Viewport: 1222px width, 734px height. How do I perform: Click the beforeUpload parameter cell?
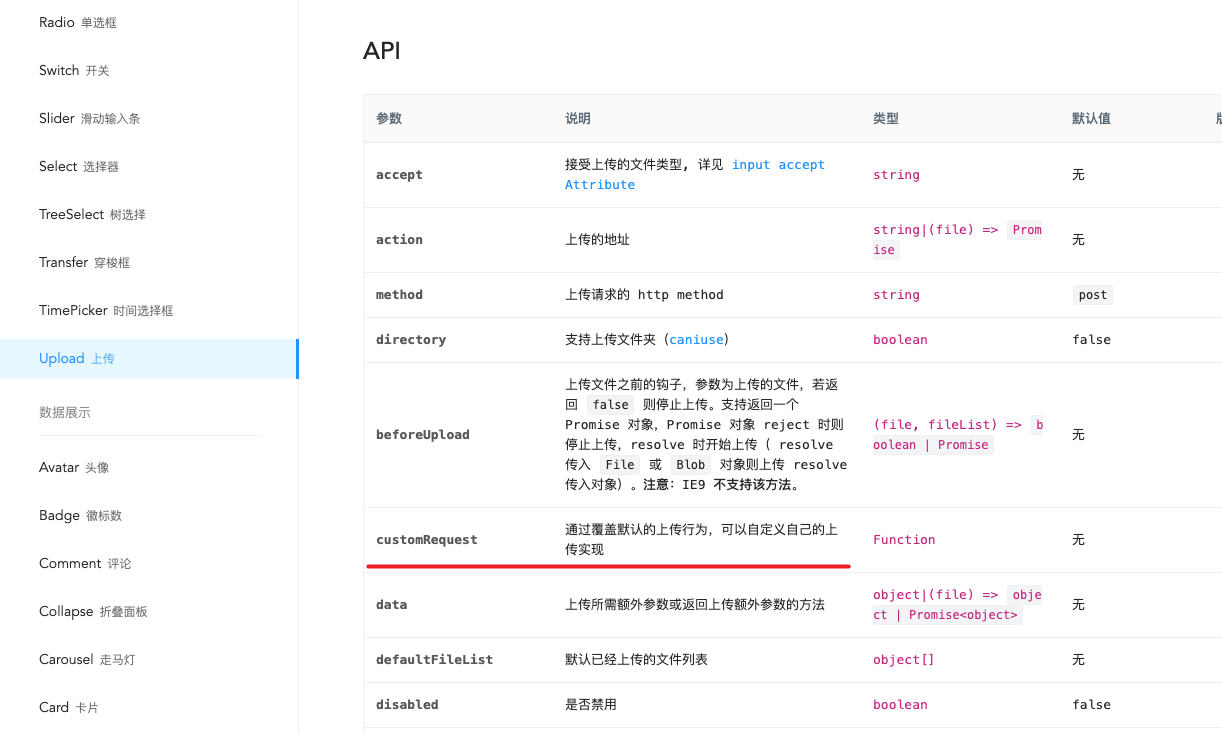pyautogui.click(x=458, y=434)
